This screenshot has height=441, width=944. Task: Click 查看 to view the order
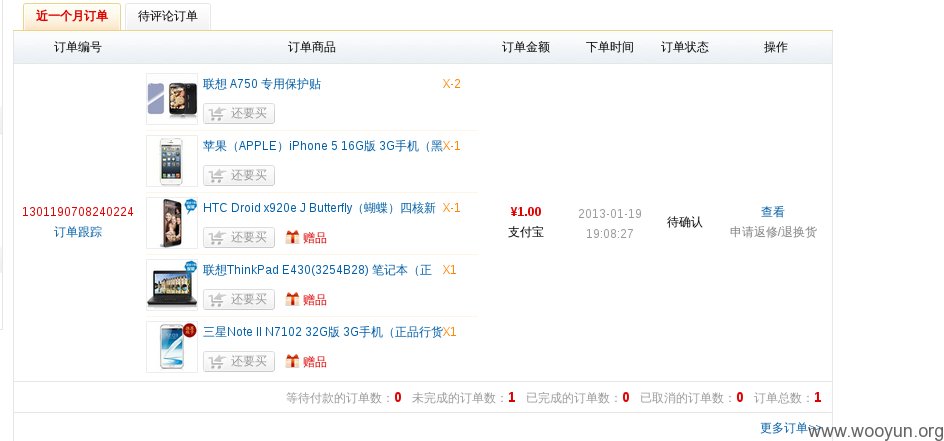(x=773, y=212)
